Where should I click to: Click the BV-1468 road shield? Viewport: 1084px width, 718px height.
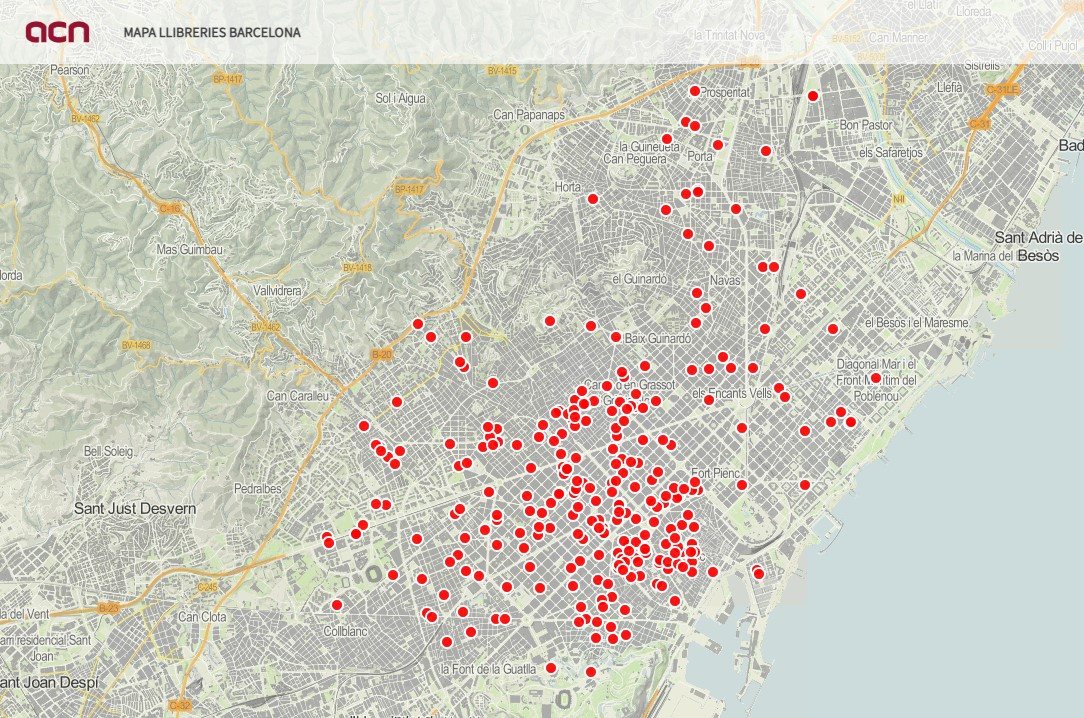pyautogui.click(x=136, y=345)
